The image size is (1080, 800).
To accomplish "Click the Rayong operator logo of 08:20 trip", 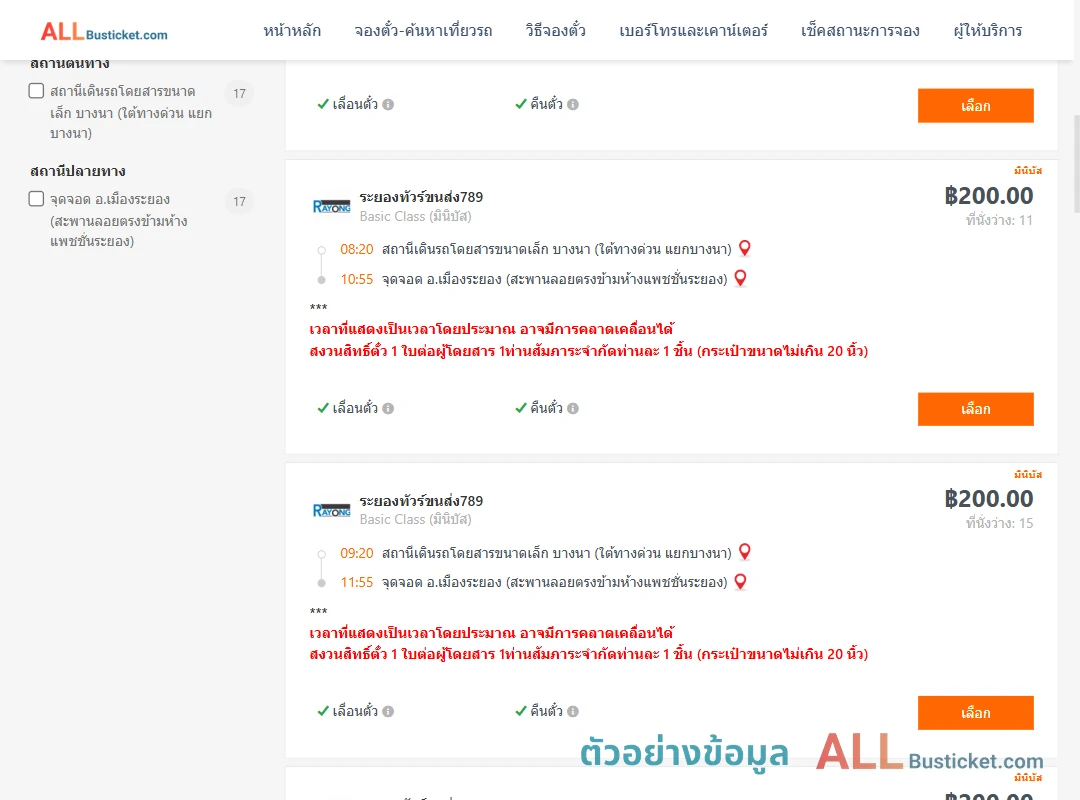I will 331,206.
